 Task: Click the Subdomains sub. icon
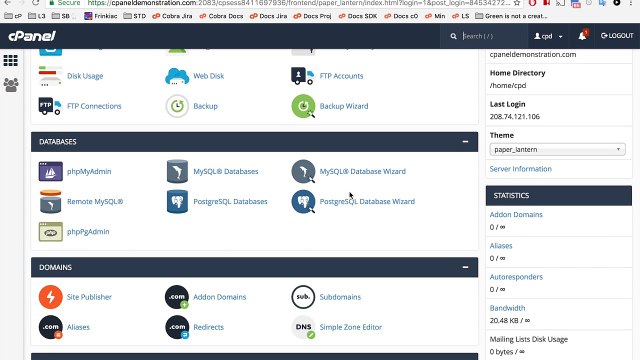303,297
